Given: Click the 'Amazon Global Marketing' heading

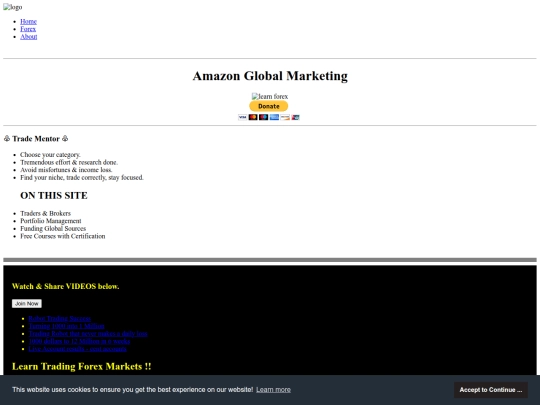Looking at the screenshot, I should [x=270, y=76].
